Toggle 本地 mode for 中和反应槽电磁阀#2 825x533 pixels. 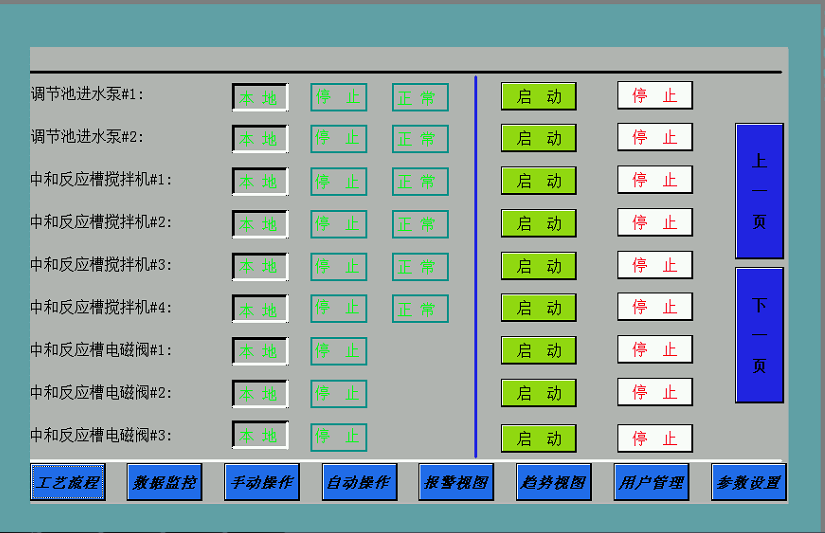260,393
